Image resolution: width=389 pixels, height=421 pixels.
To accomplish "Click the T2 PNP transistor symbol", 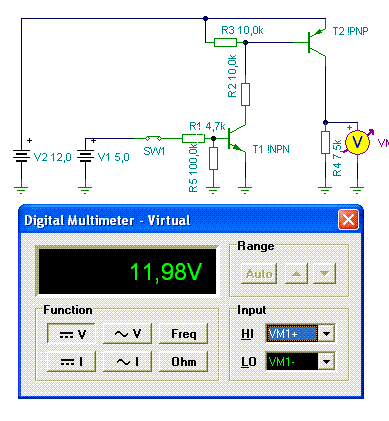I will (x=316, y=42).
